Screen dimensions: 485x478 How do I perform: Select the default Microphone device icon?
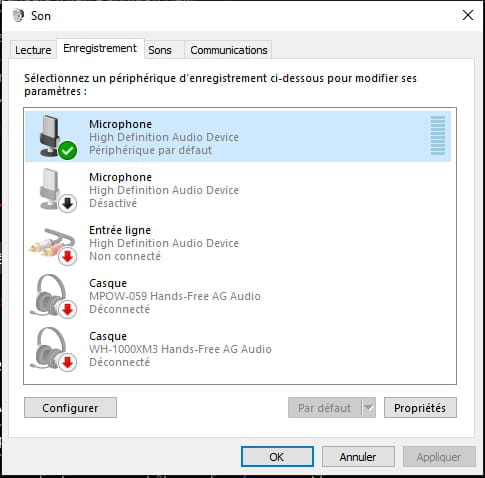tap(53, 137)
